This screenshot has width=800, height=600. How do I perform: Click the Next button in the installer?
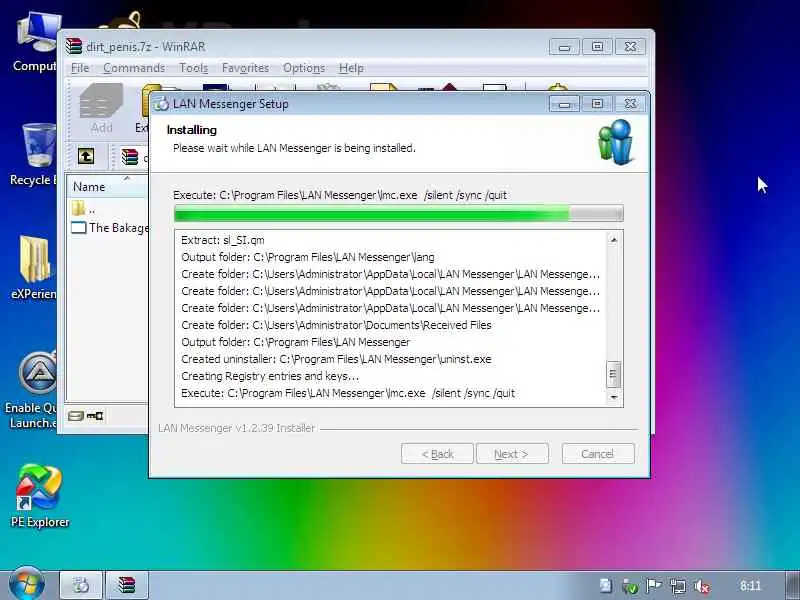pos(512,454)
